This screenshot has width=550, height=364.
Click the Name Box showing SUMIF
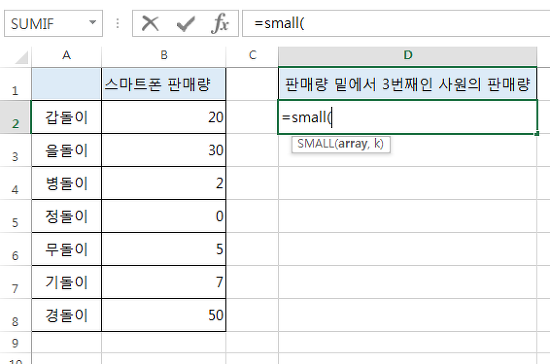click(53, 23)
